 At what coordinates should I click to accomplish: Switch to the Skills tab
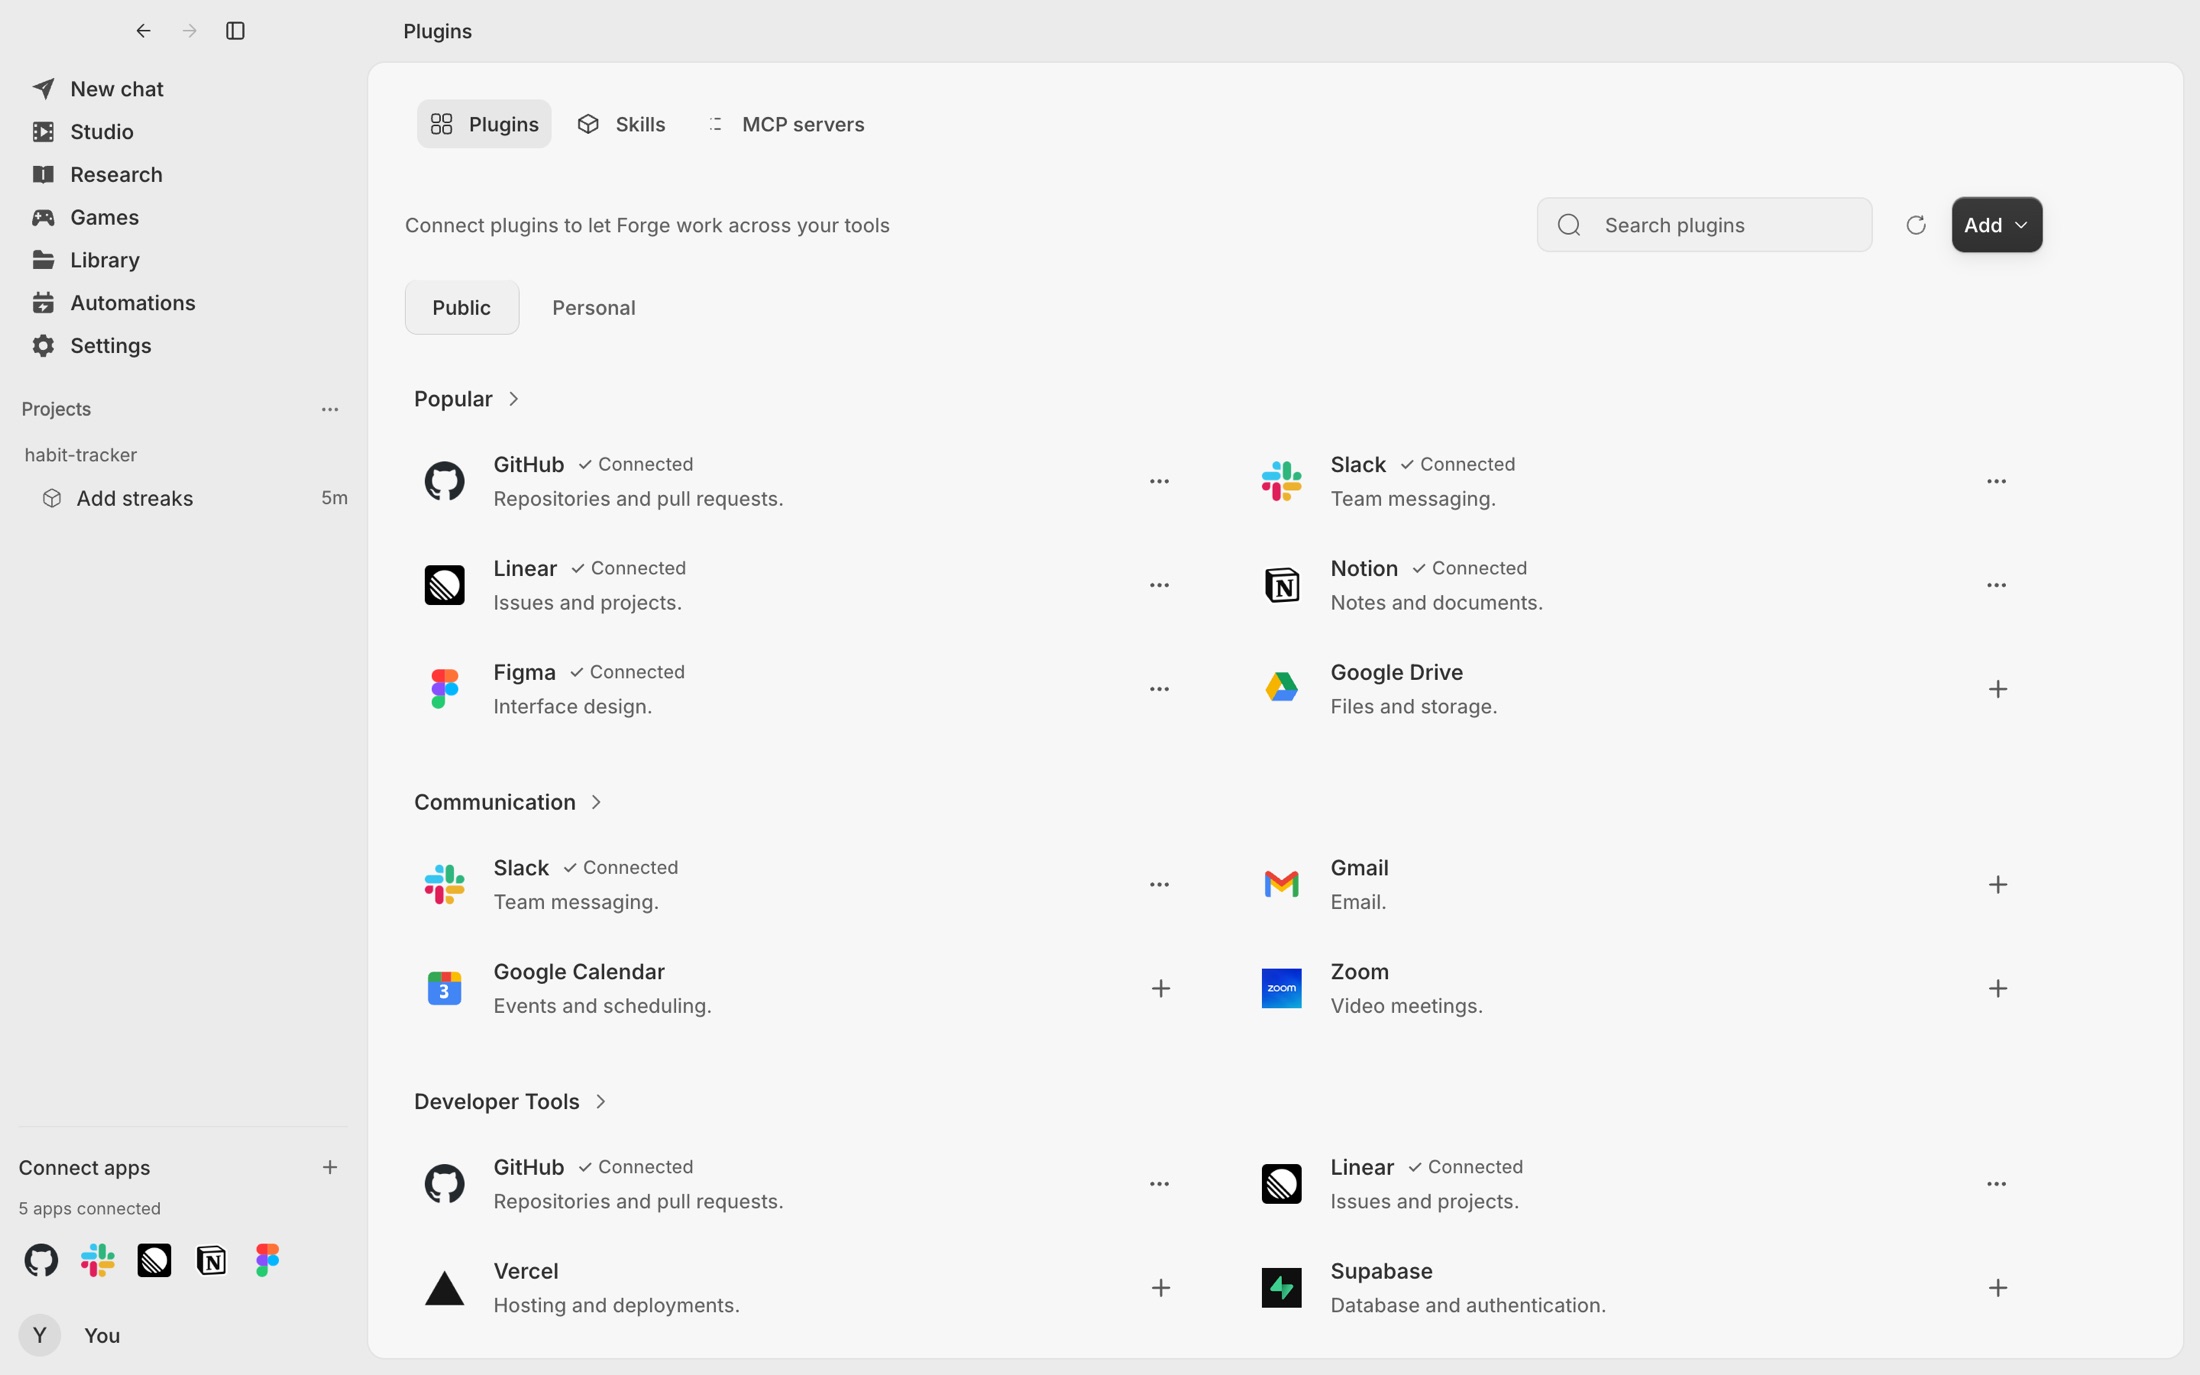(x=621, y=124)
